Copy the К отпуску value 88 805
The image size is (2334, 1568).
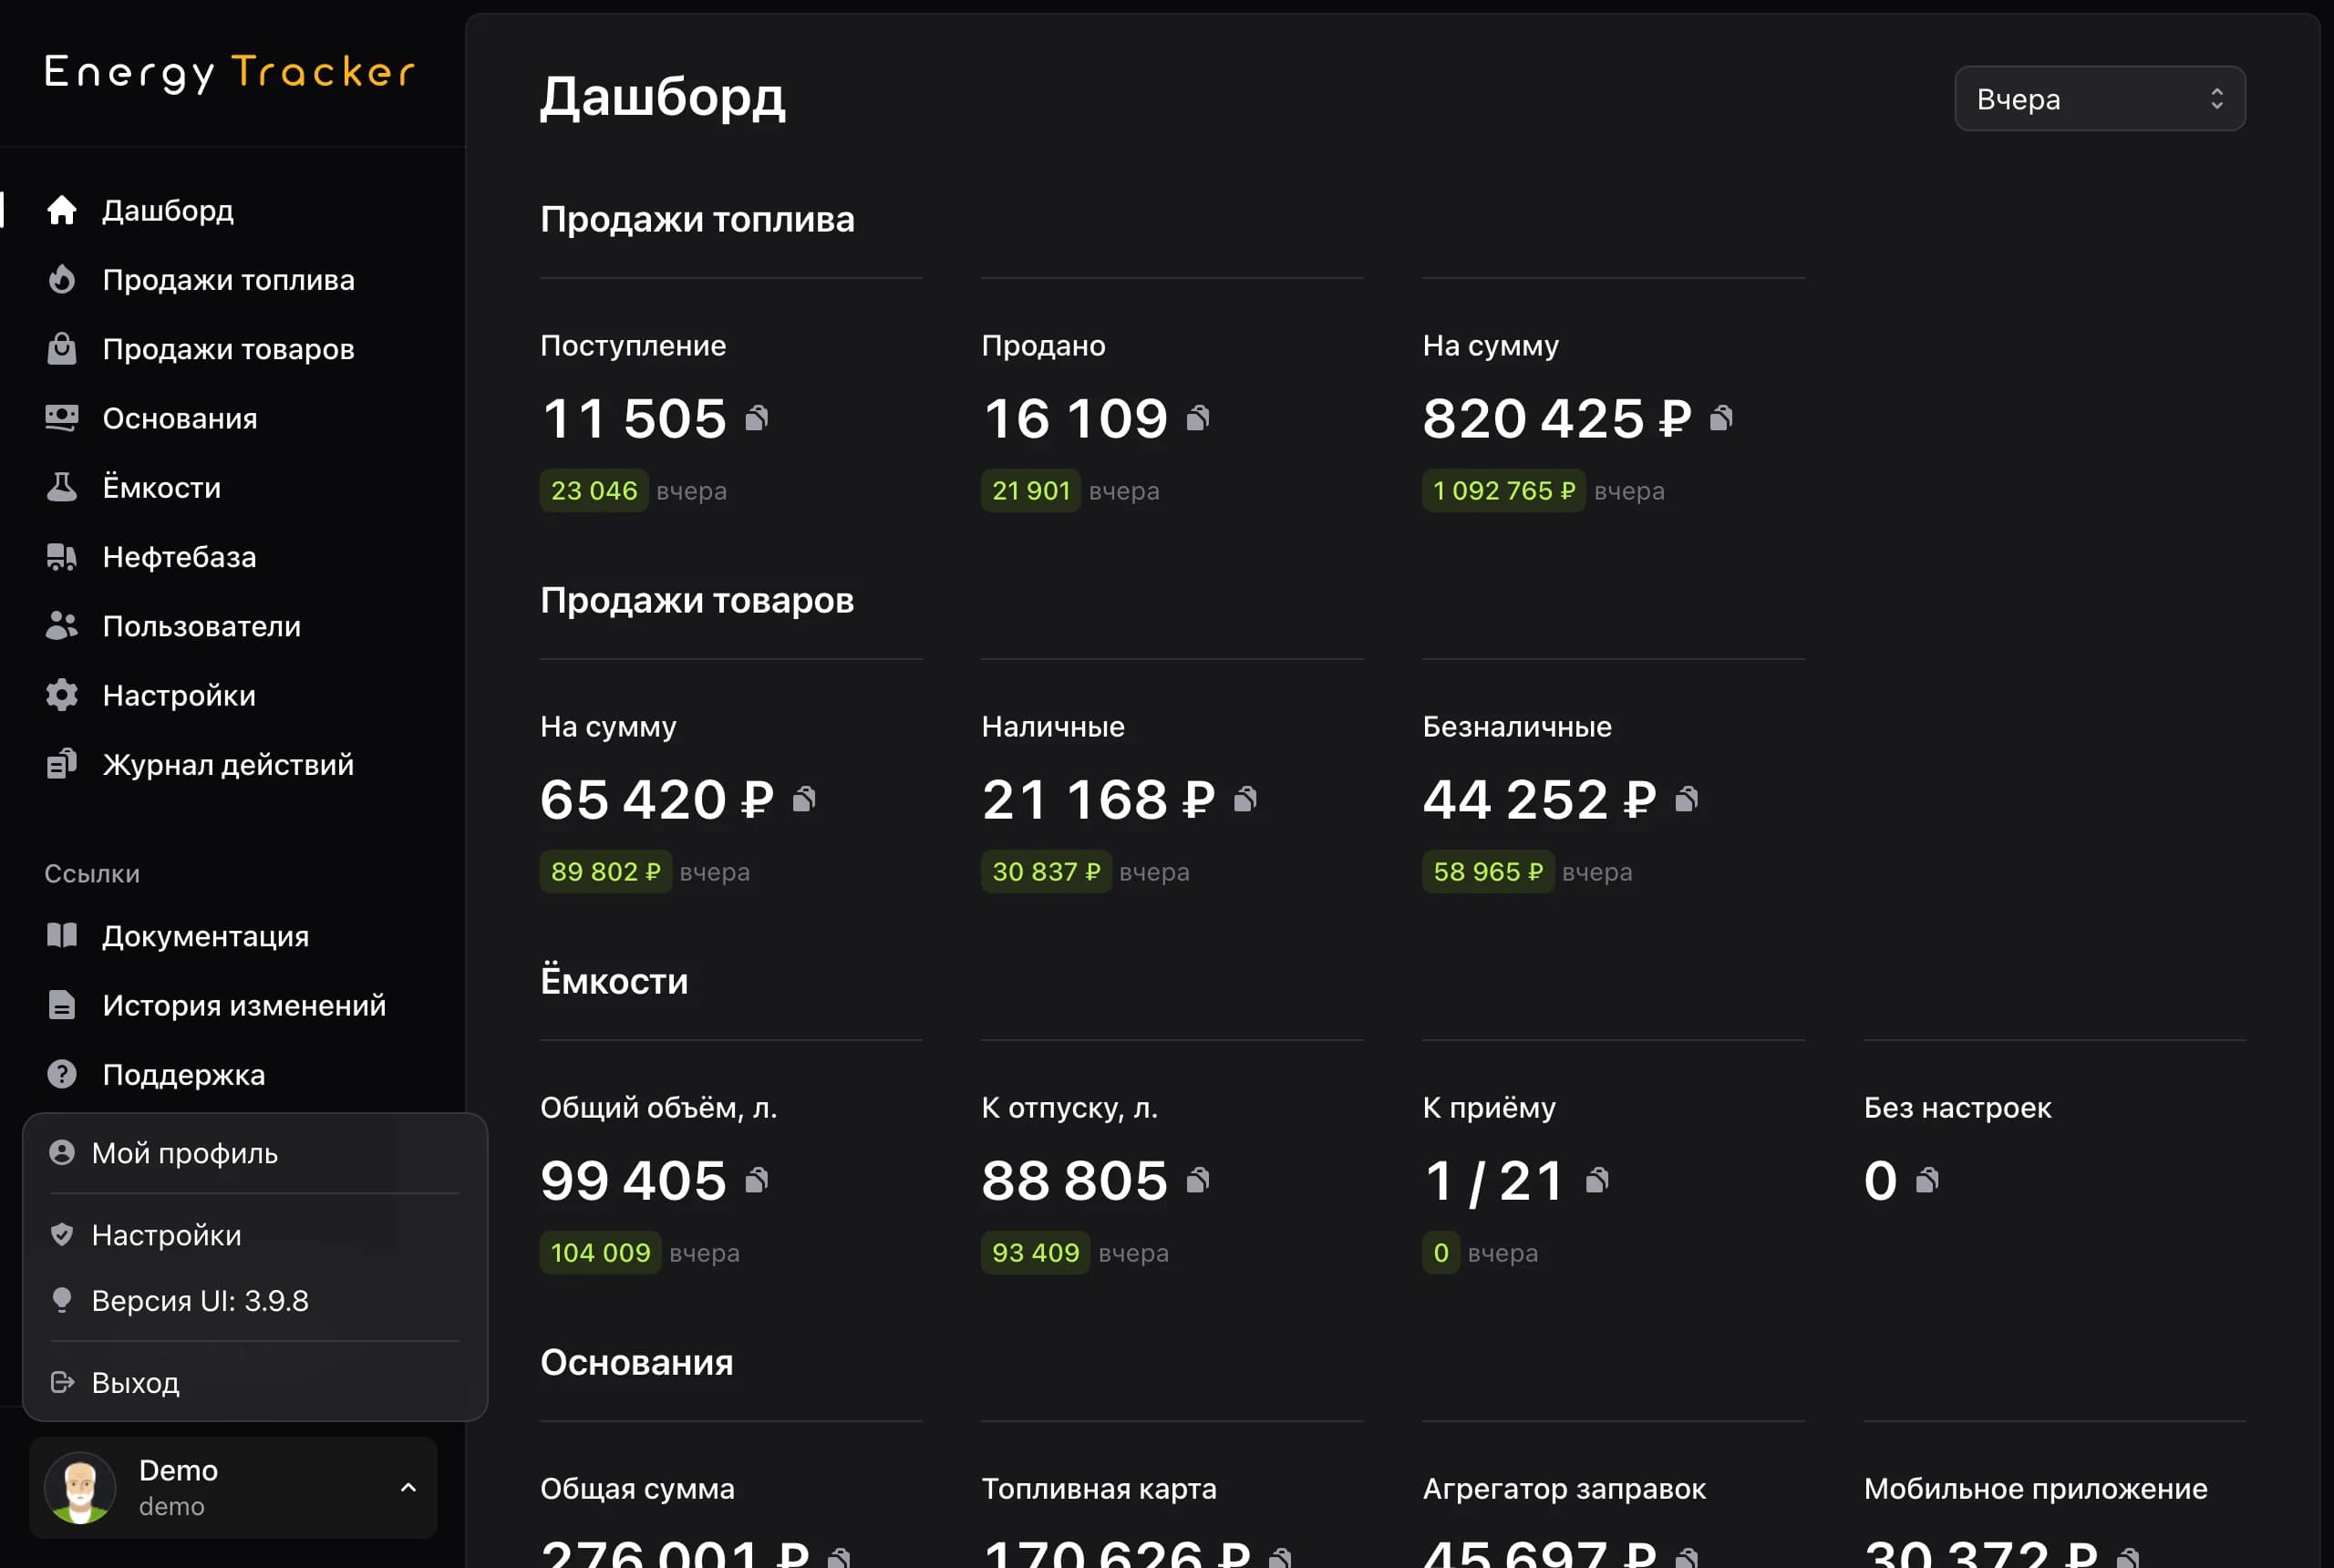coord(1198,1180)
